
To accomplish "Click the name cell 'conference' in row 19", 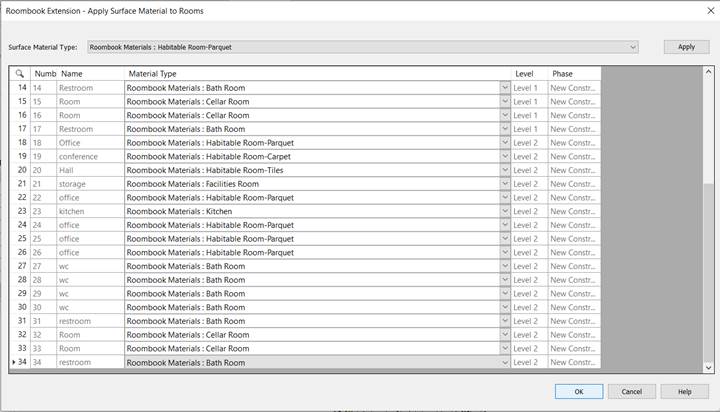I will [x=90, y=157].
